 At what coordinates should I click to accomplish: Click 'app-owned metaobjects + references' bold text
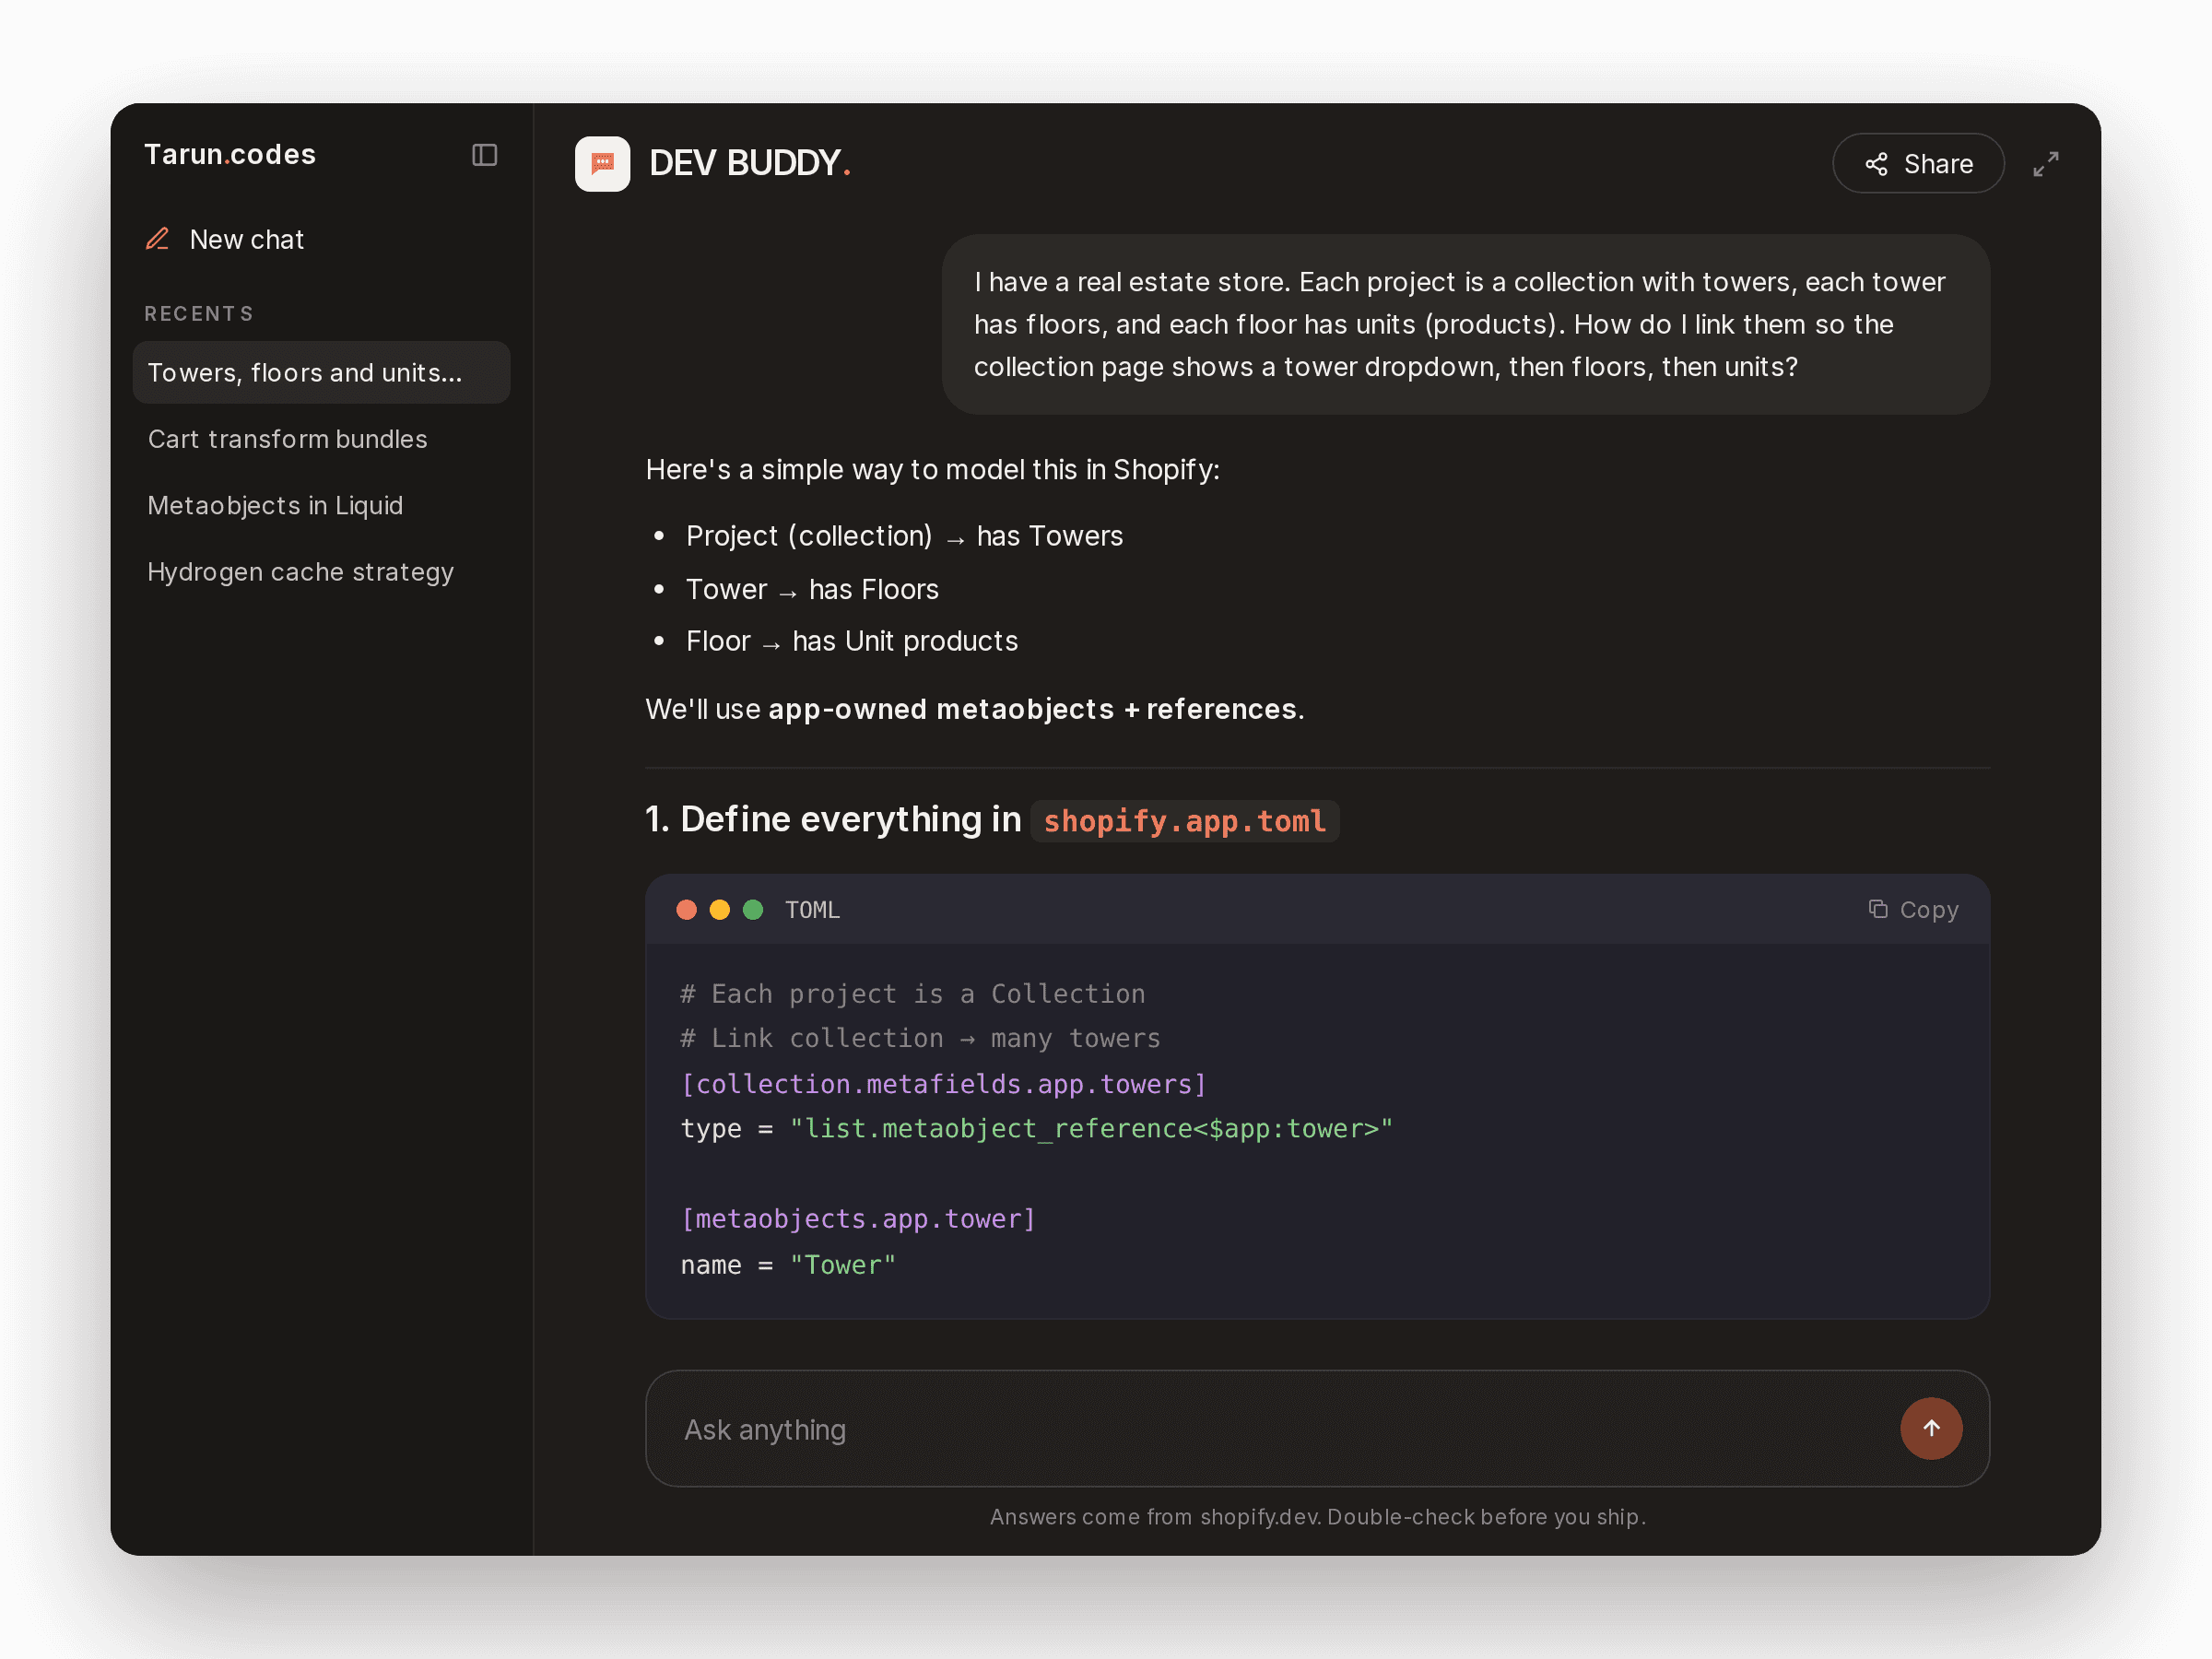tap(1032, 709)
